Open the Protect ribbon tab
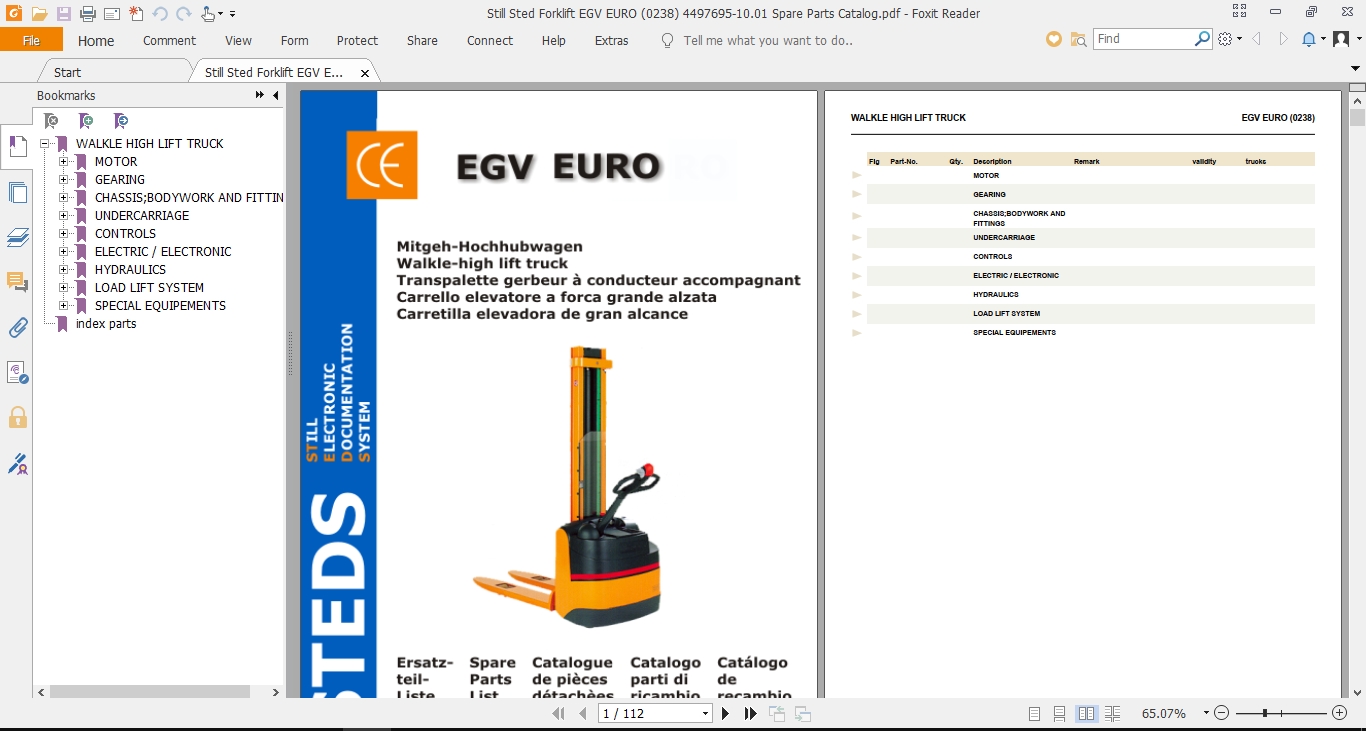The width and height of the screenshot is (1366, 731). click(x=357, y=41)
